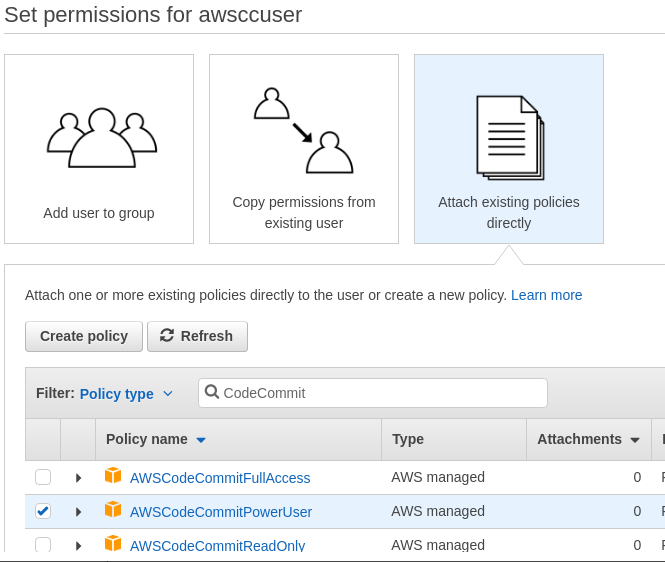Click attachments count 0 for AWSCodeCommitPowerUser

(x=637, y=511)
